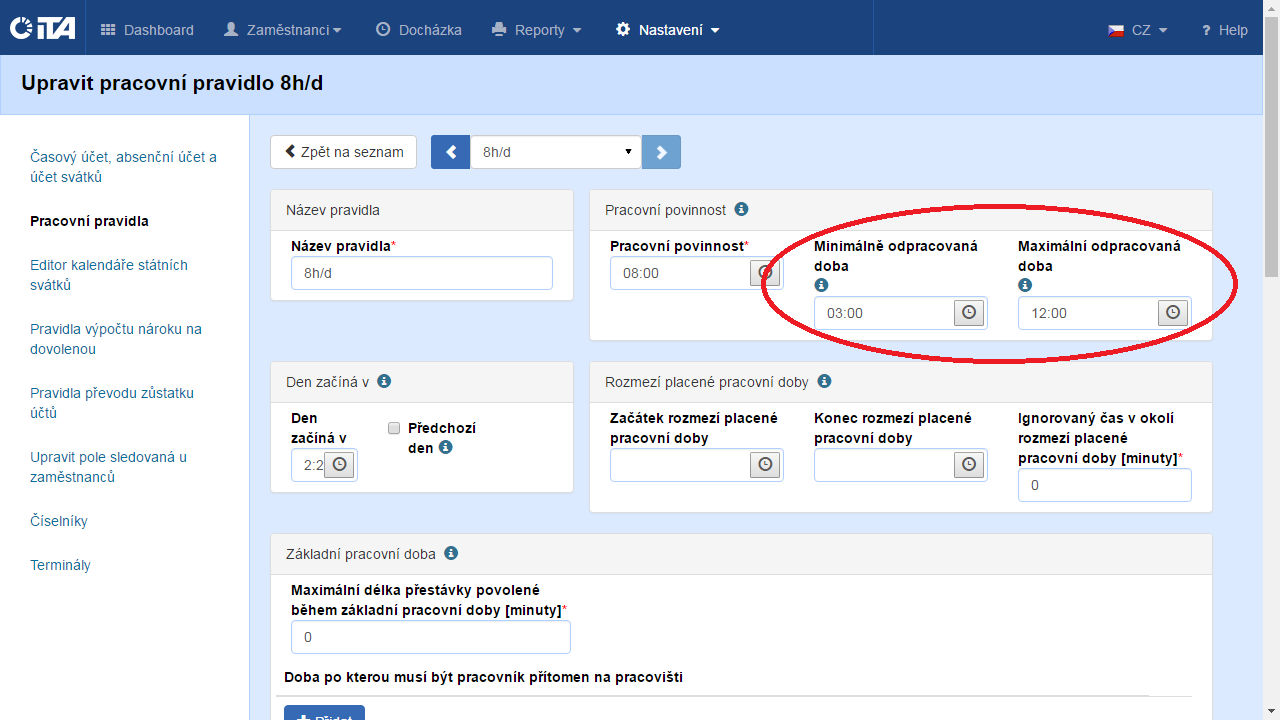Image resolution: width=1280 pixels, height=720 pixels.
Task: Open the 8h/d rule selector dropdown
Action: pos(555,152)
